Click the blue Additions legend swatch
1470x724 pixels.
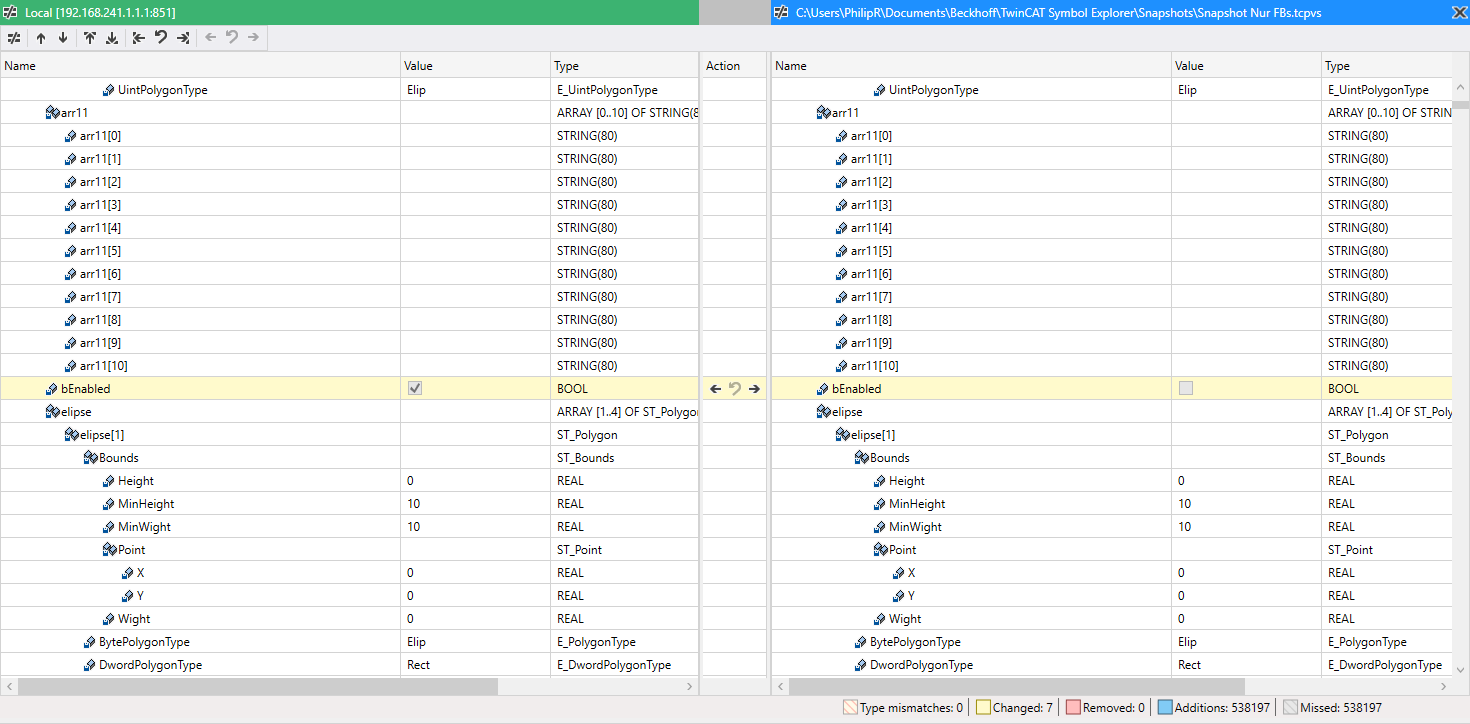tap(1165, 708)
